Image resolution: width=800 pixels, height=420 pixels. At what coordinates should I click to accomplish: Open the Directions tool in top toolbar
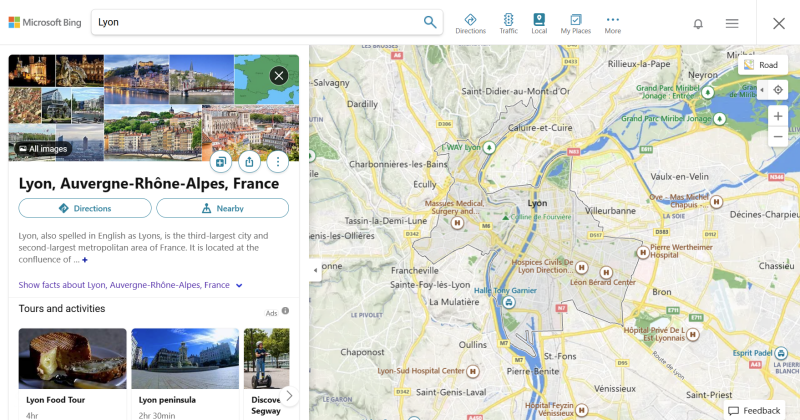click(470, 23)
